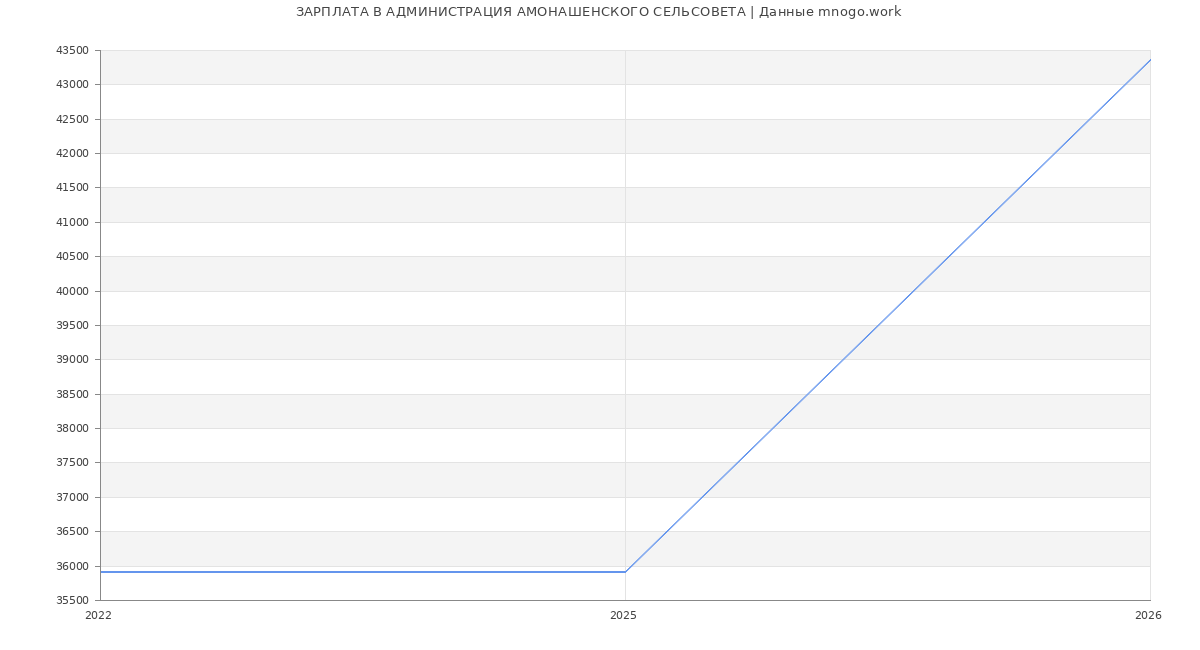
Task: Click the 35500 y-axis label
Action: (x=72, y=600)
